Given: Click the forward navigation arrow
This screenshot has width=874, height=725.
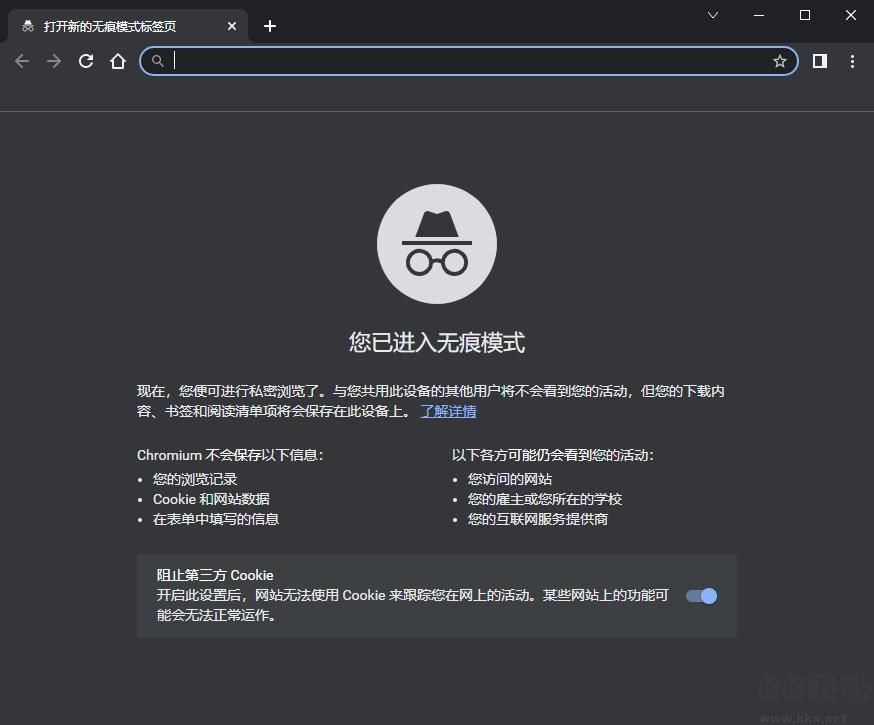Looking at the screenshot, I should coord(54,61).
